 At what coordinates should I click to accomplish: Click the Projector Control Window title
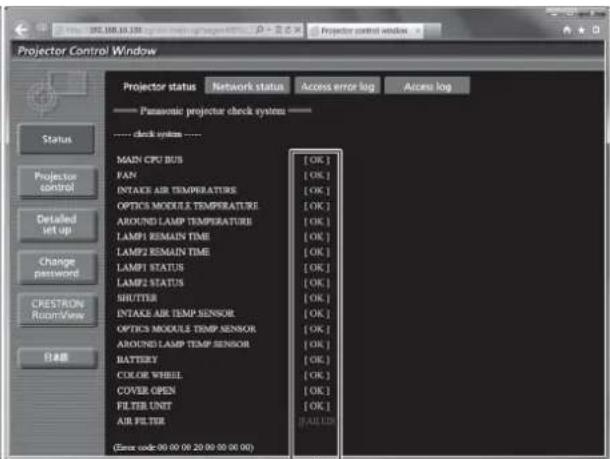[x=87, y=51]
